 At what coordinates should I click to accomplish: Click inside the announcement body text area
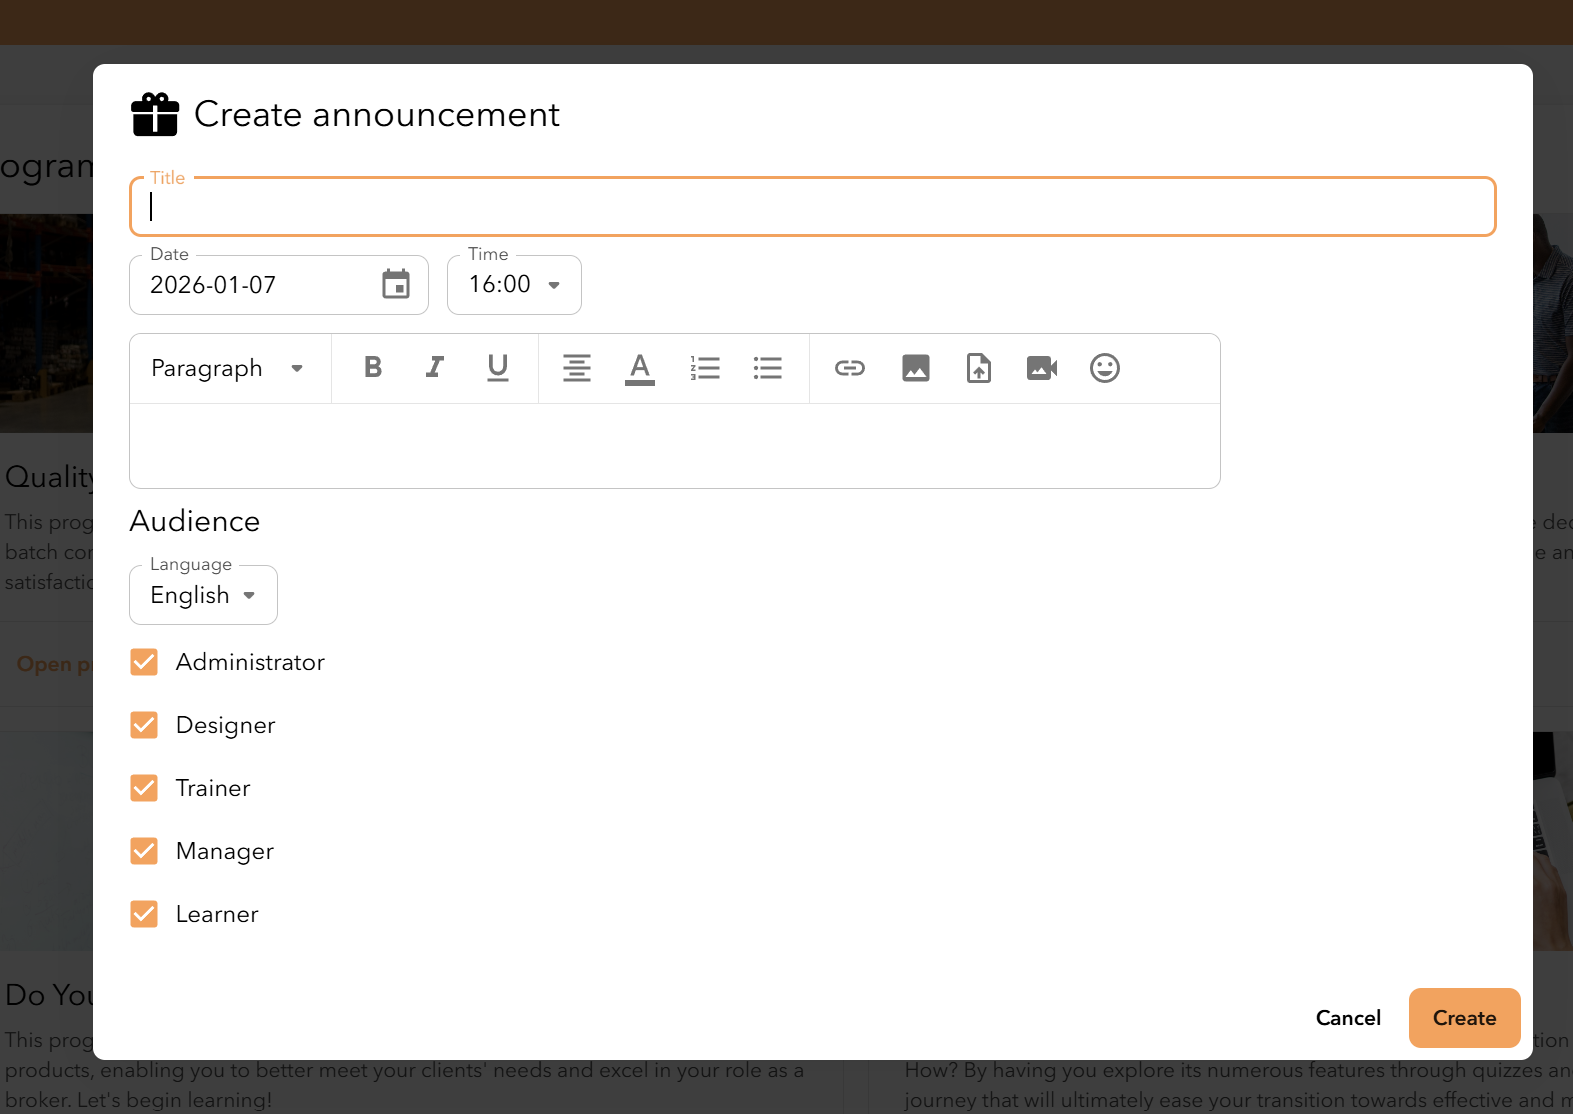675,446
